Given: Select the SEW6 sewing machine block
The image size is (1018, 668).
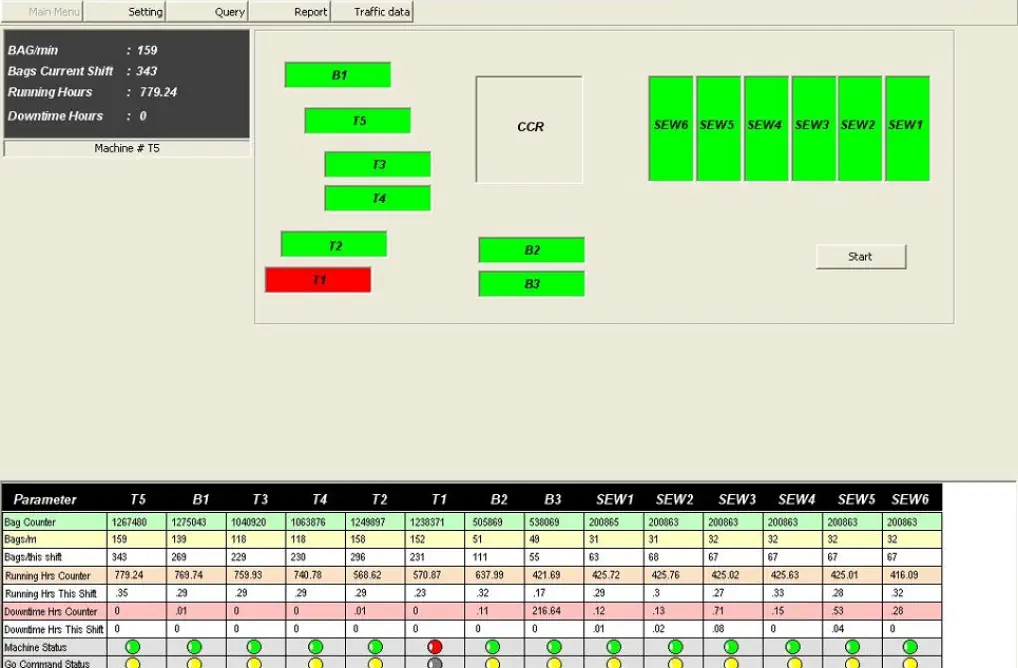Looking at the screenshot, I should click(x=671, y=129).
